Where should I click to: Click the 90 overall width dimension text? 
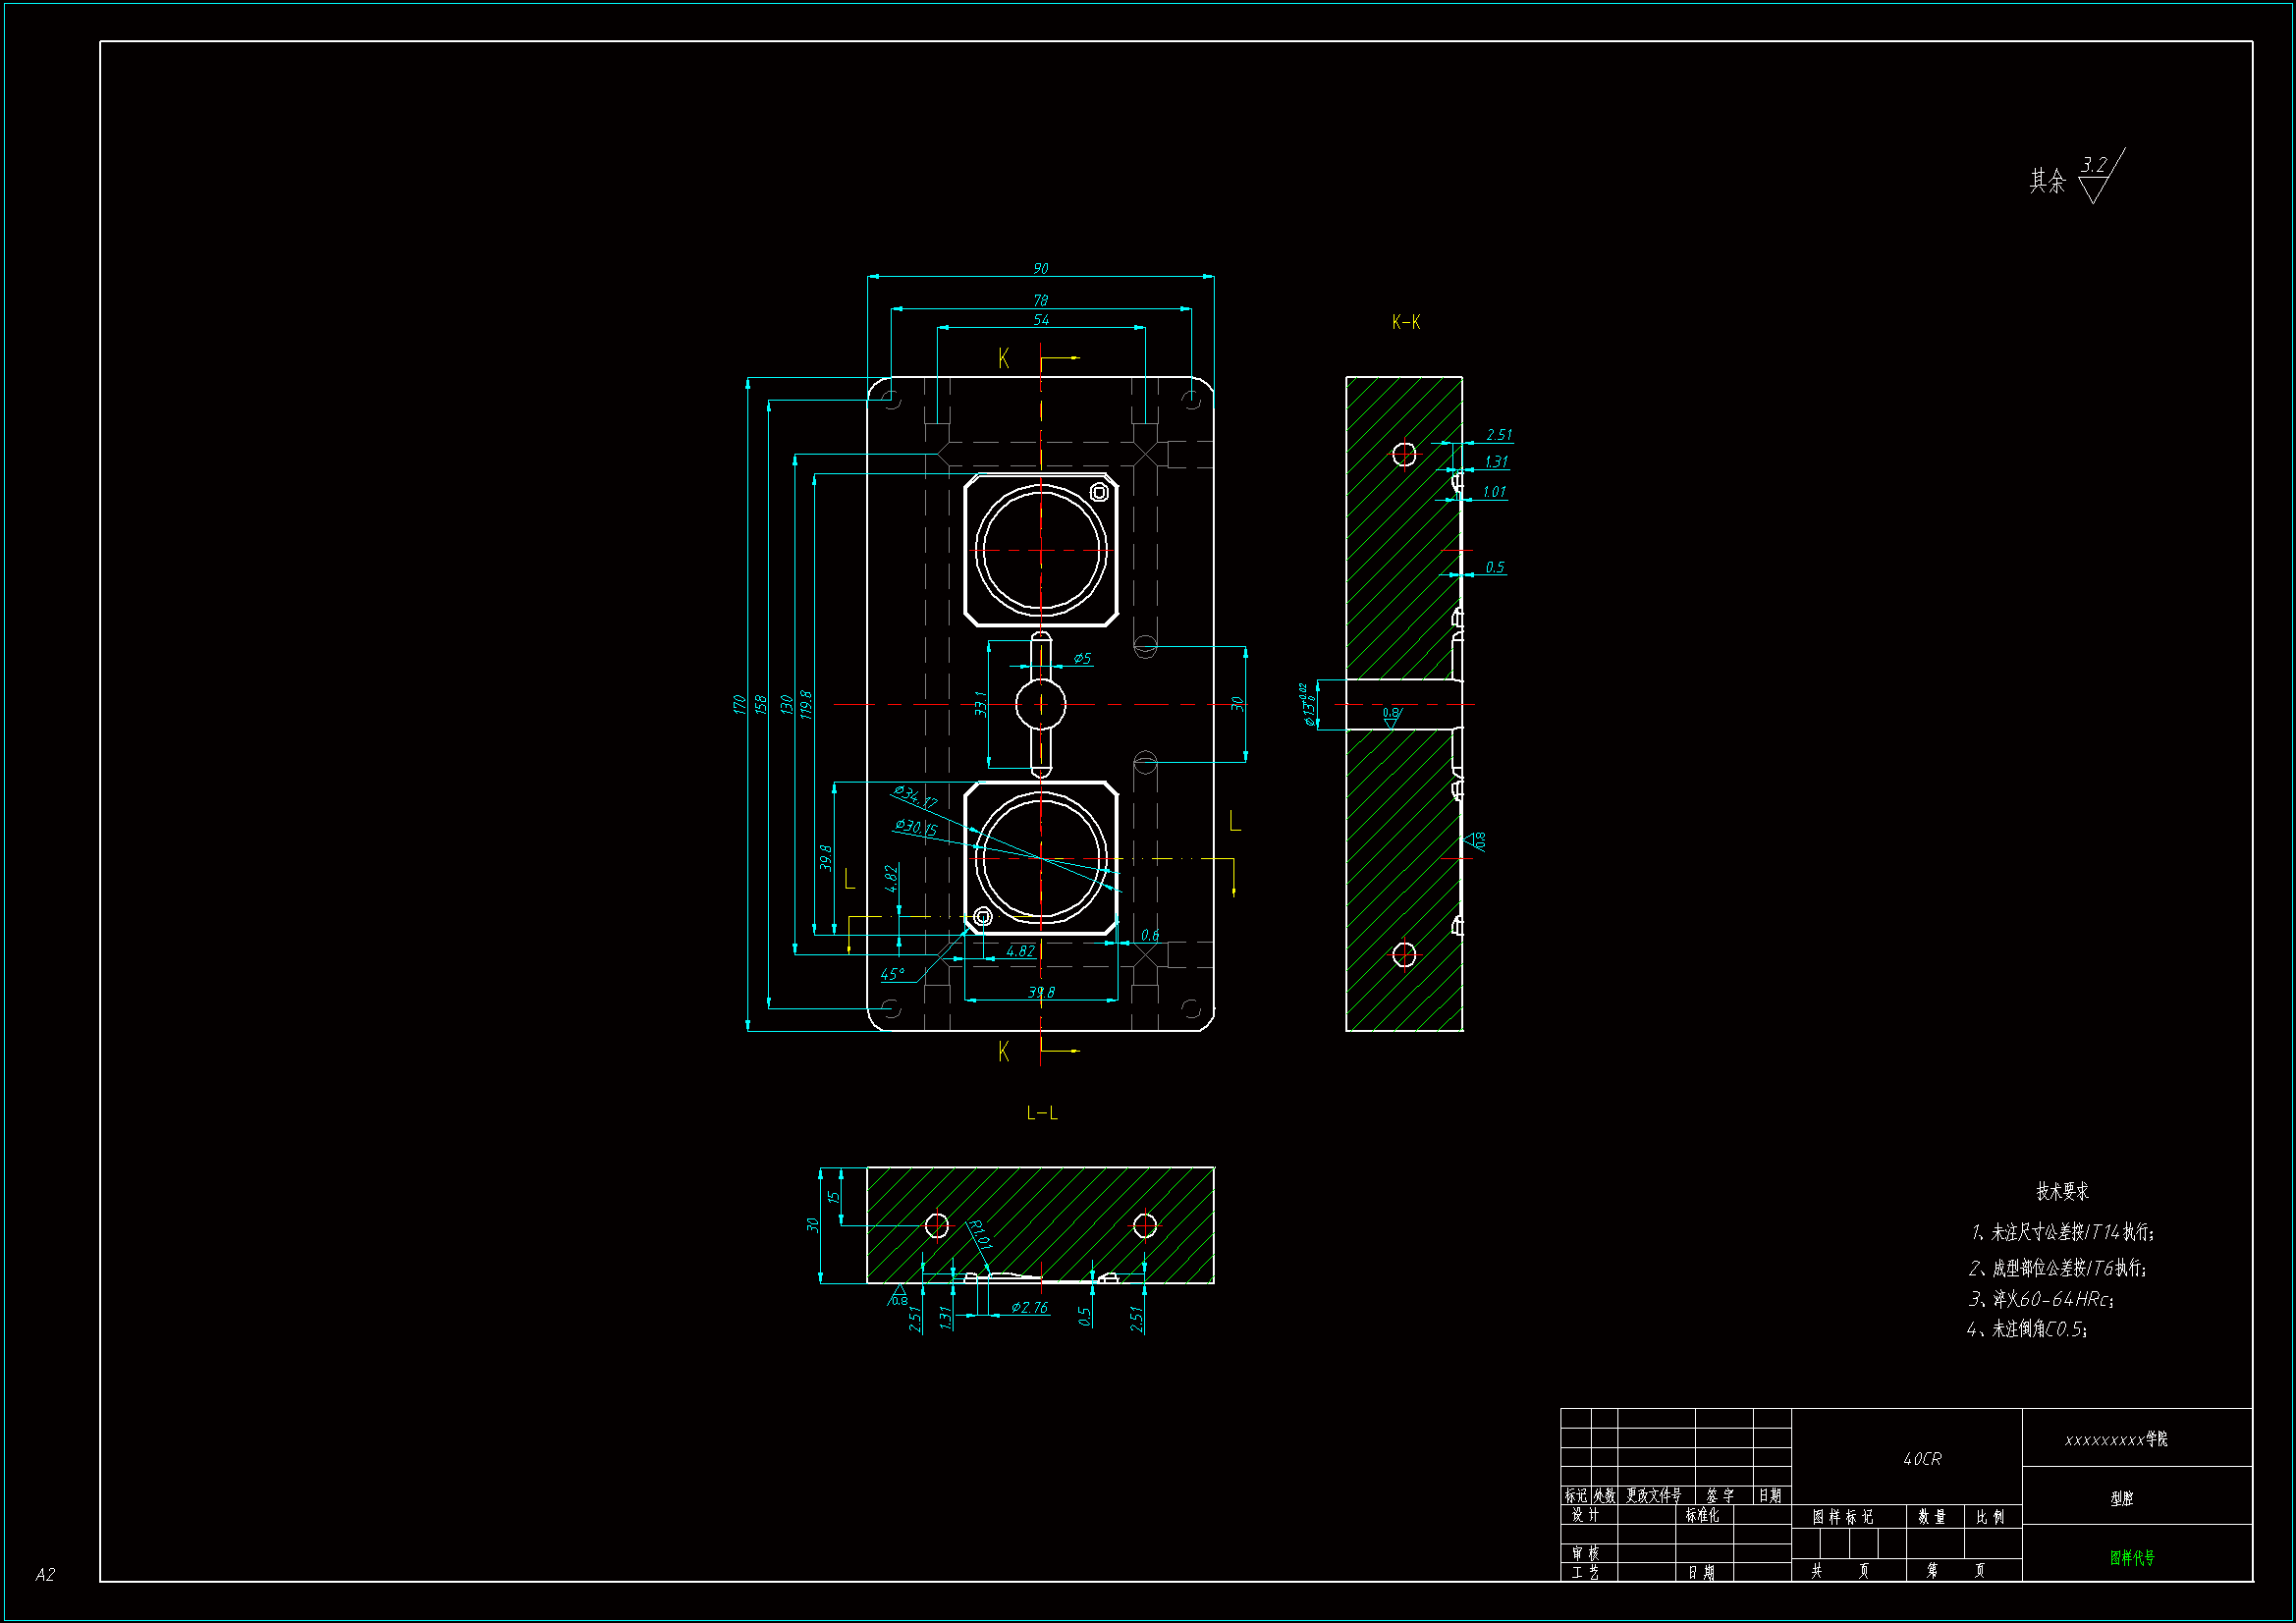pyautogui.click(x=1040, y=268)
